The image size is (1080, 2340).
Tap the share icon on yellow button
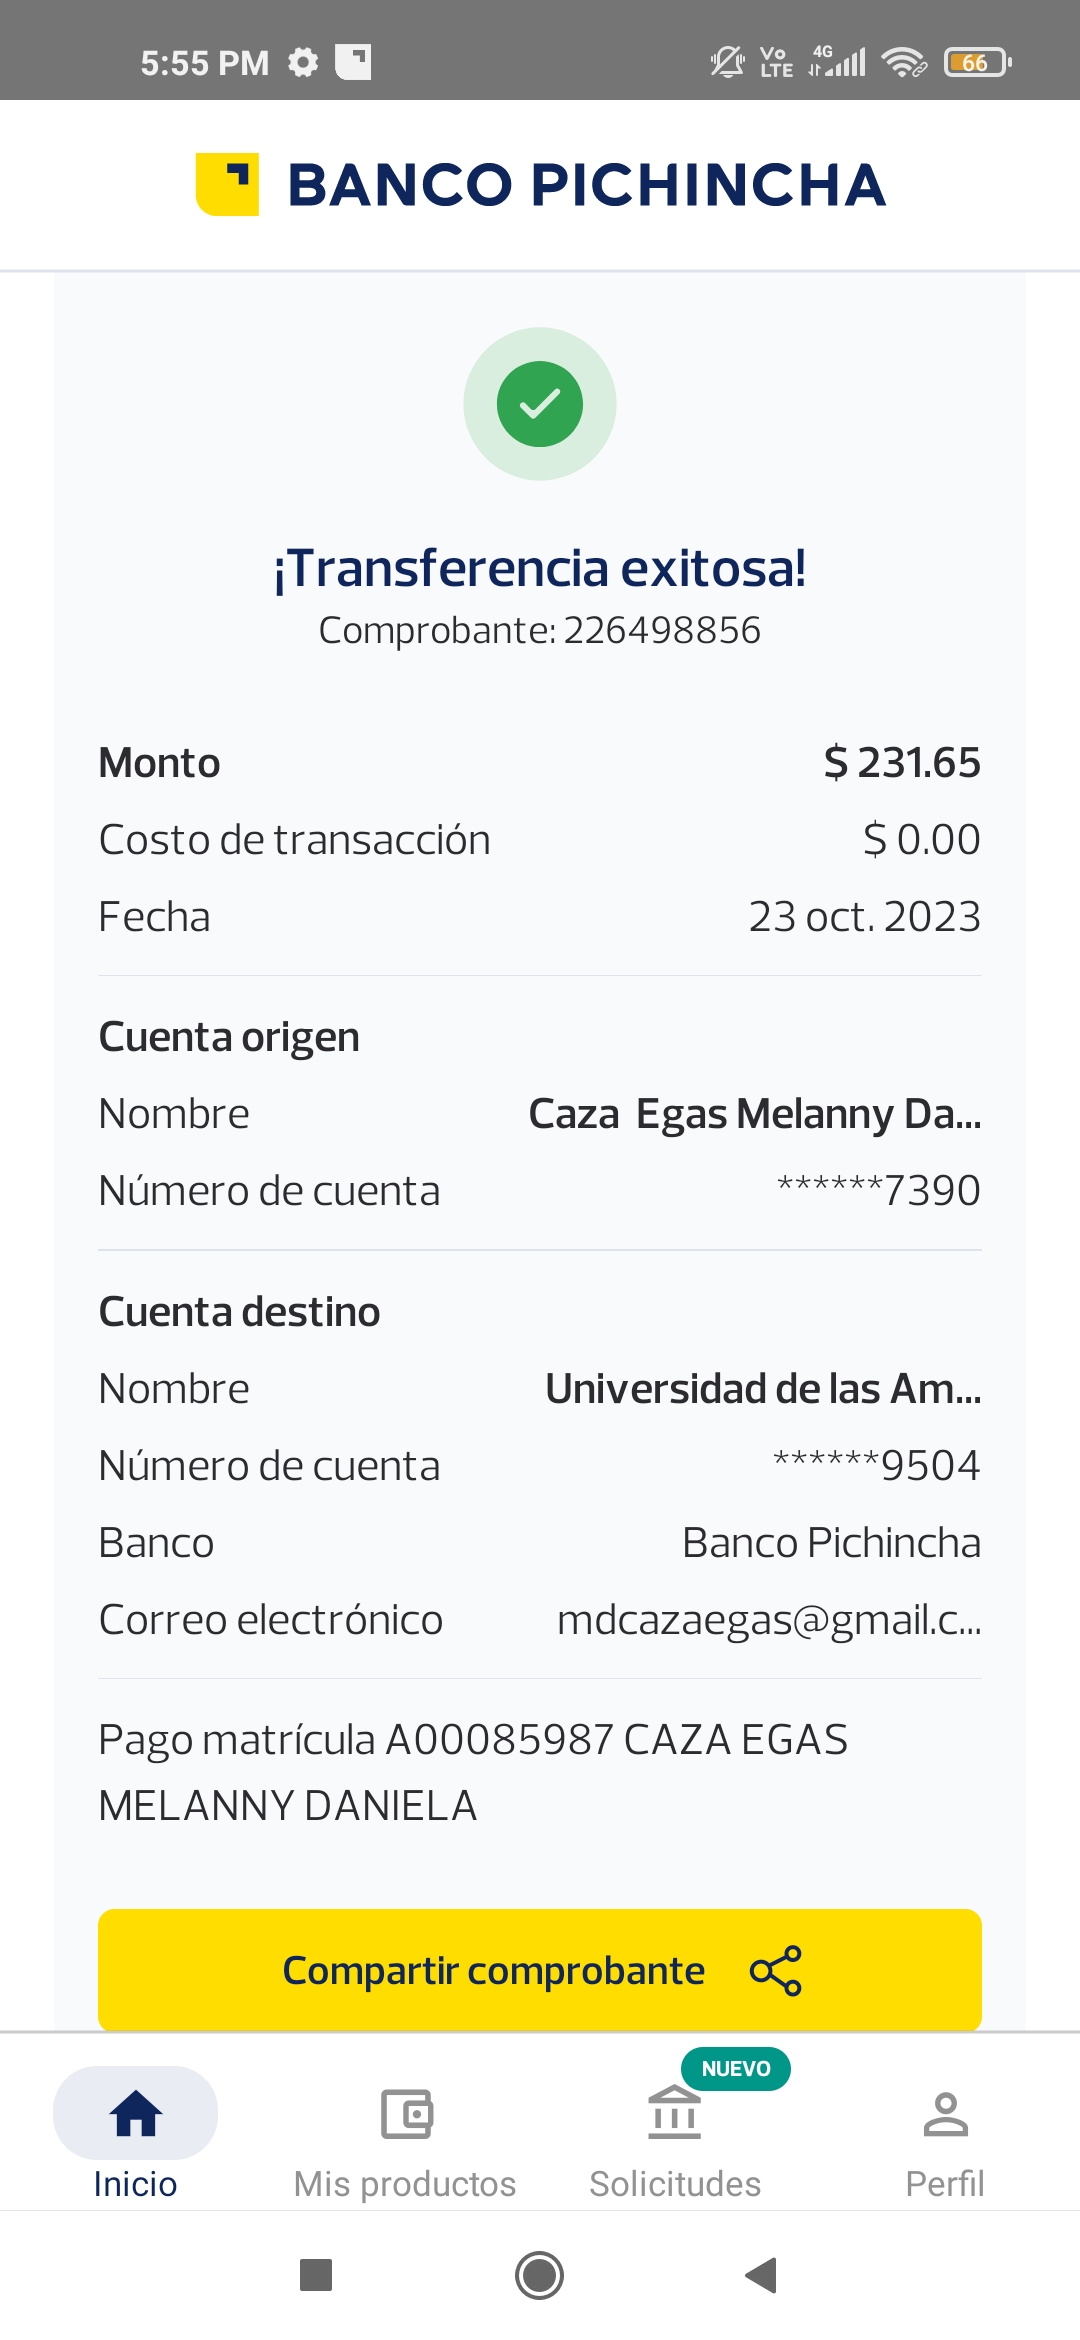[776, 1971]
